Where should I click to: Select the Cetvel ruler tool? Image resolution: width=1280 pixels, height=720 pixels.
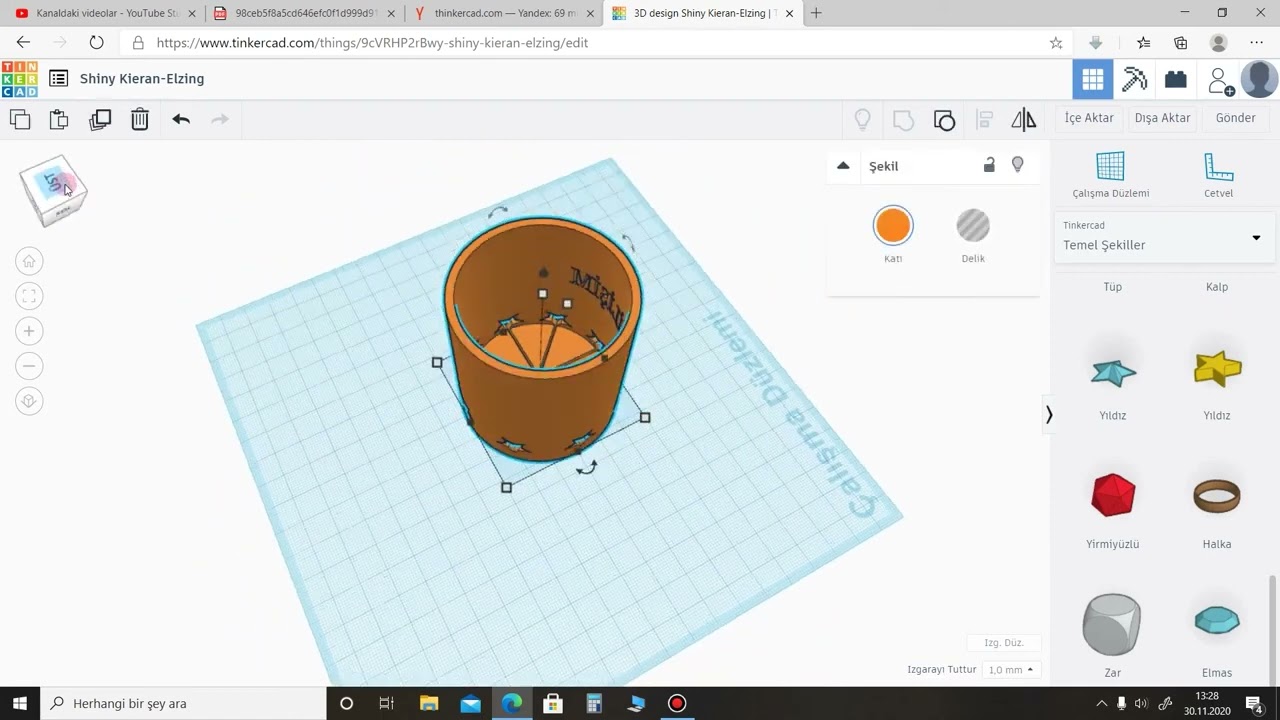point(1218,175)
